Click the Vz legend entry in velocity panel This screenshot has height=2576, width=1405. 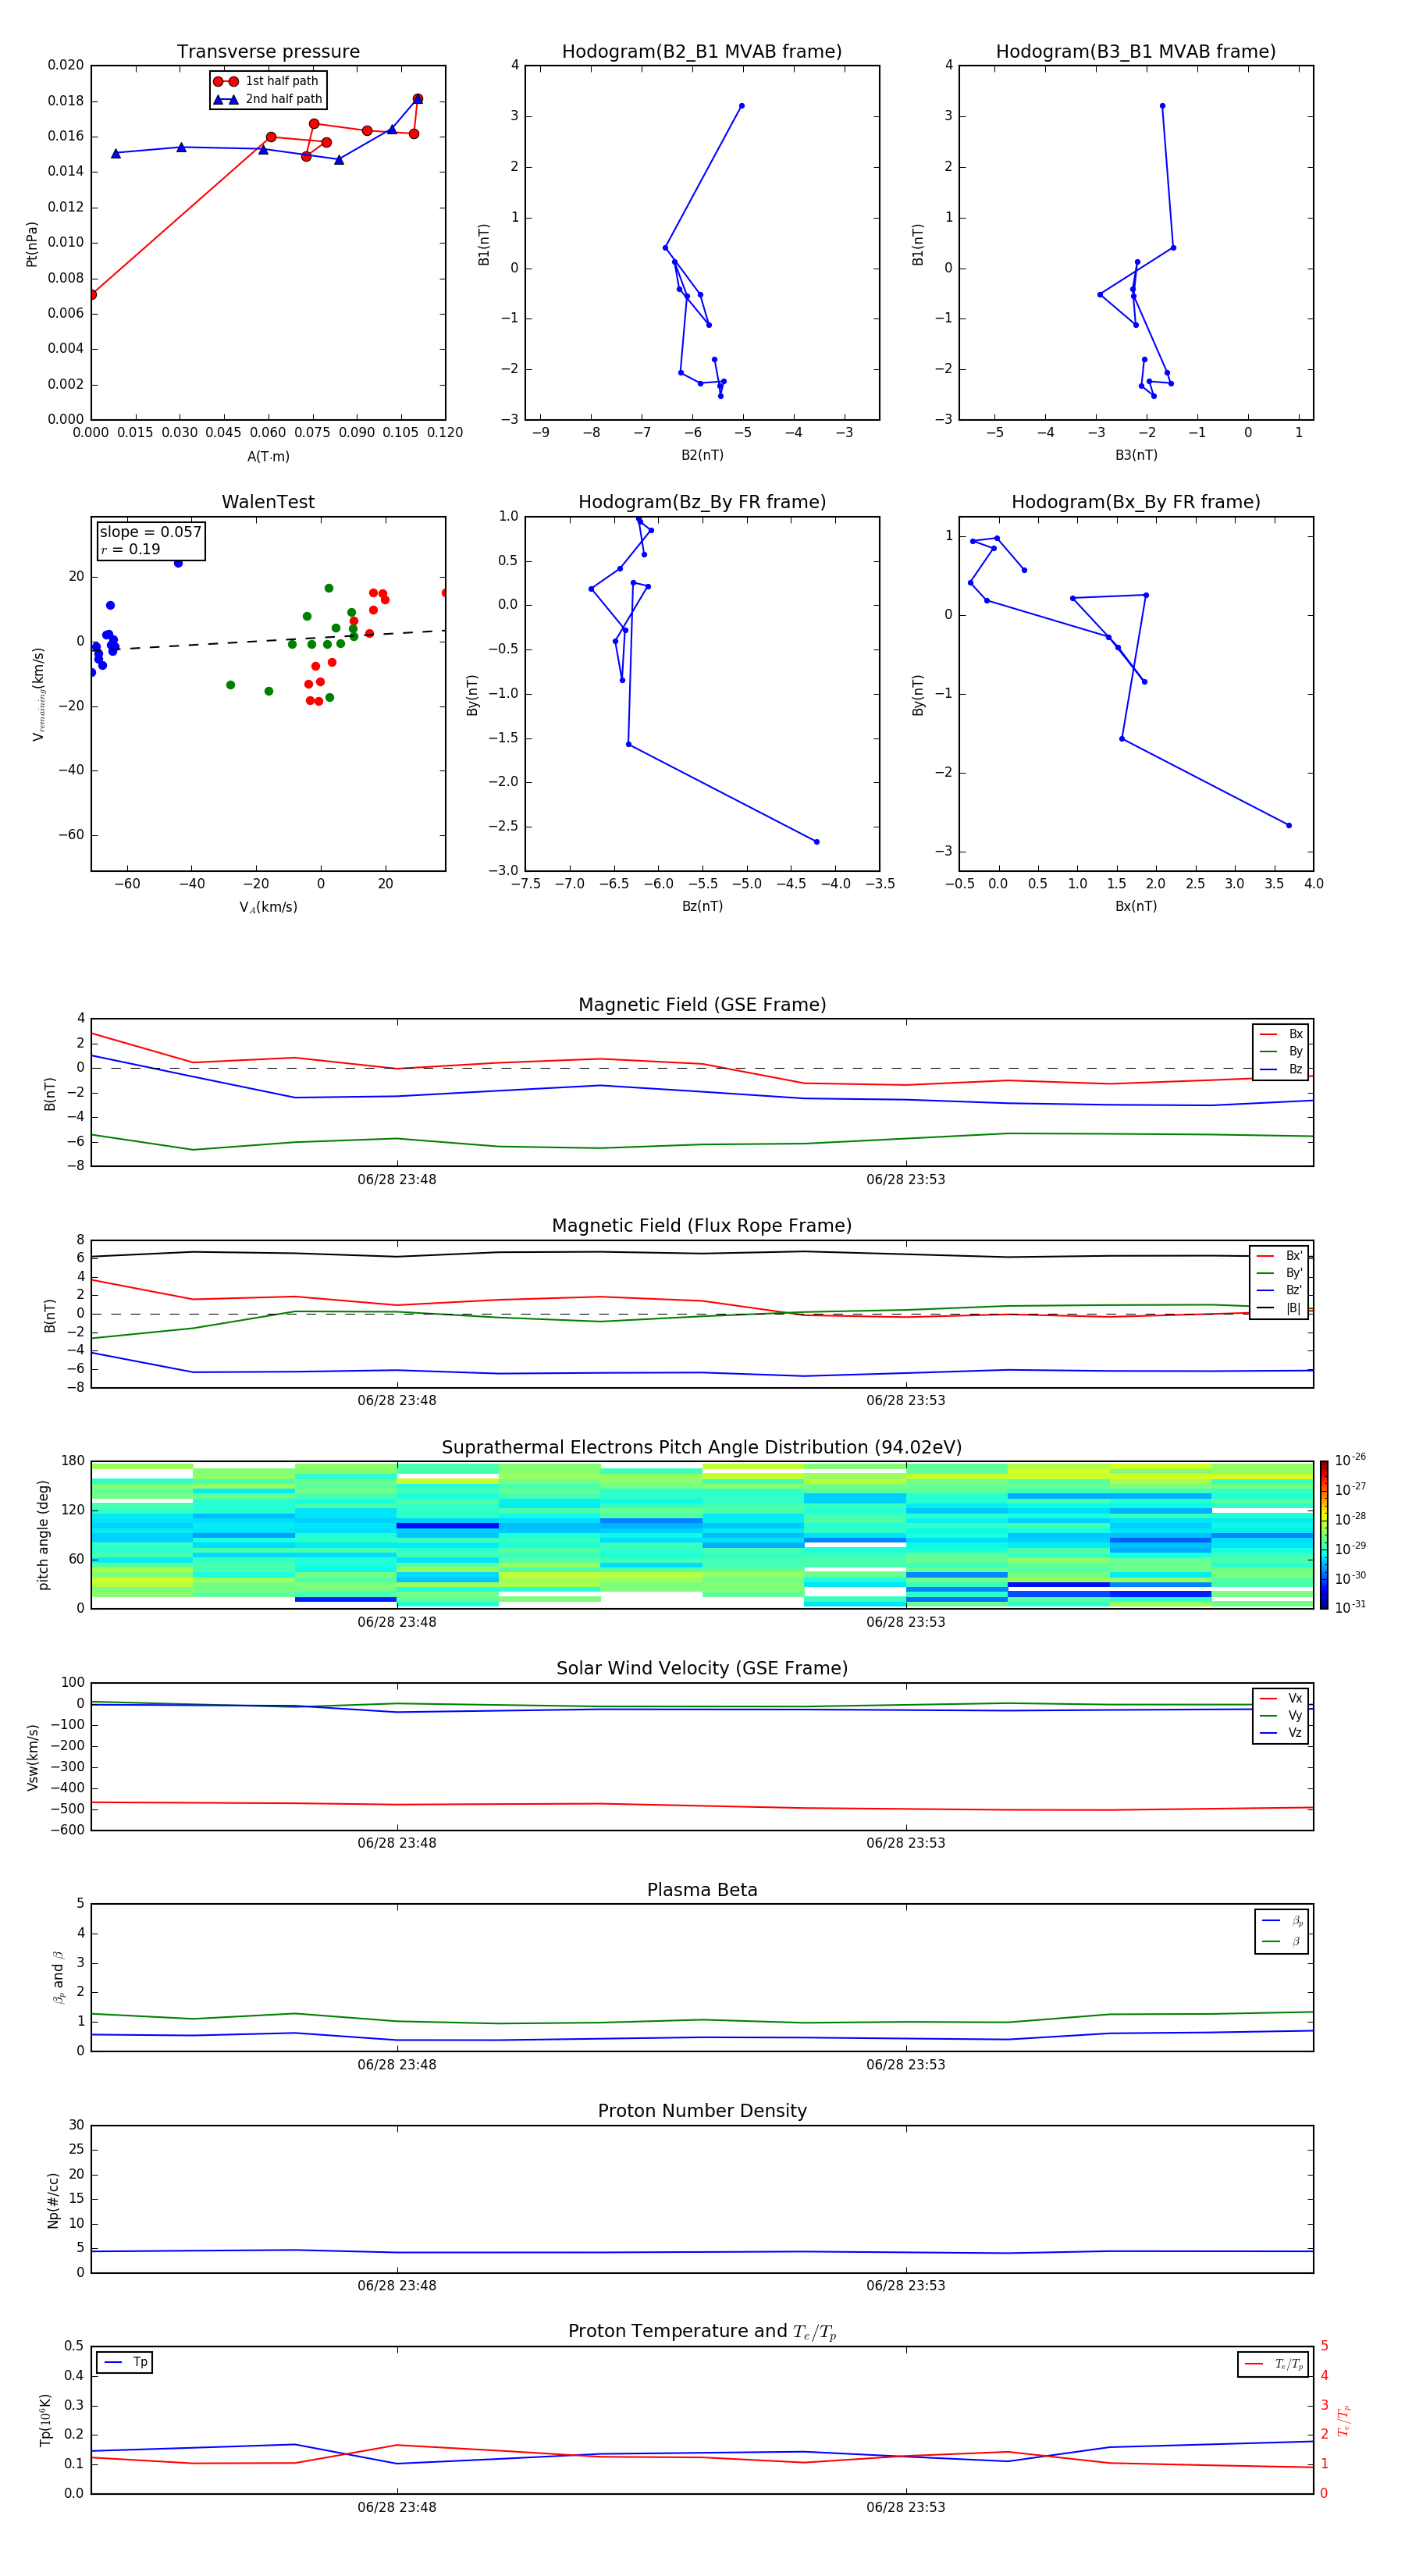coord(1281,1733)
